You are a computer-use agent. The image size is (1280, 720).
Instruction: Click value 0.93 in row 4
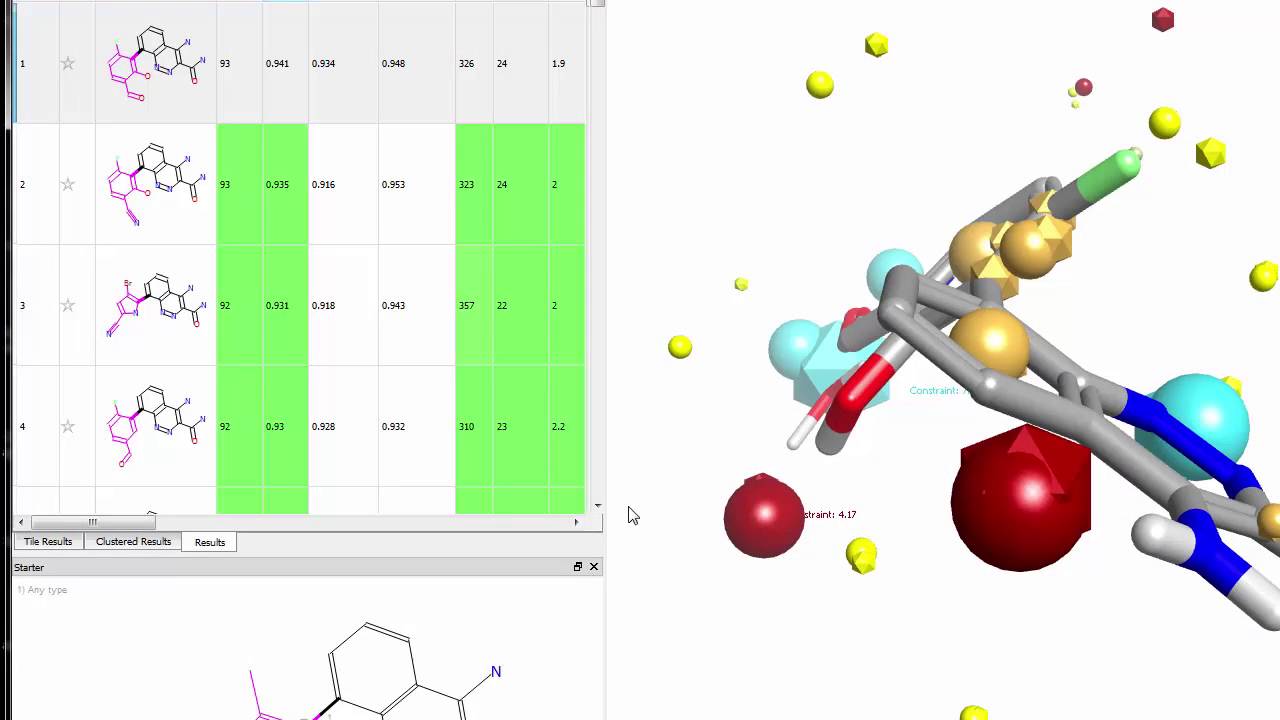click(x=274, y=426)
